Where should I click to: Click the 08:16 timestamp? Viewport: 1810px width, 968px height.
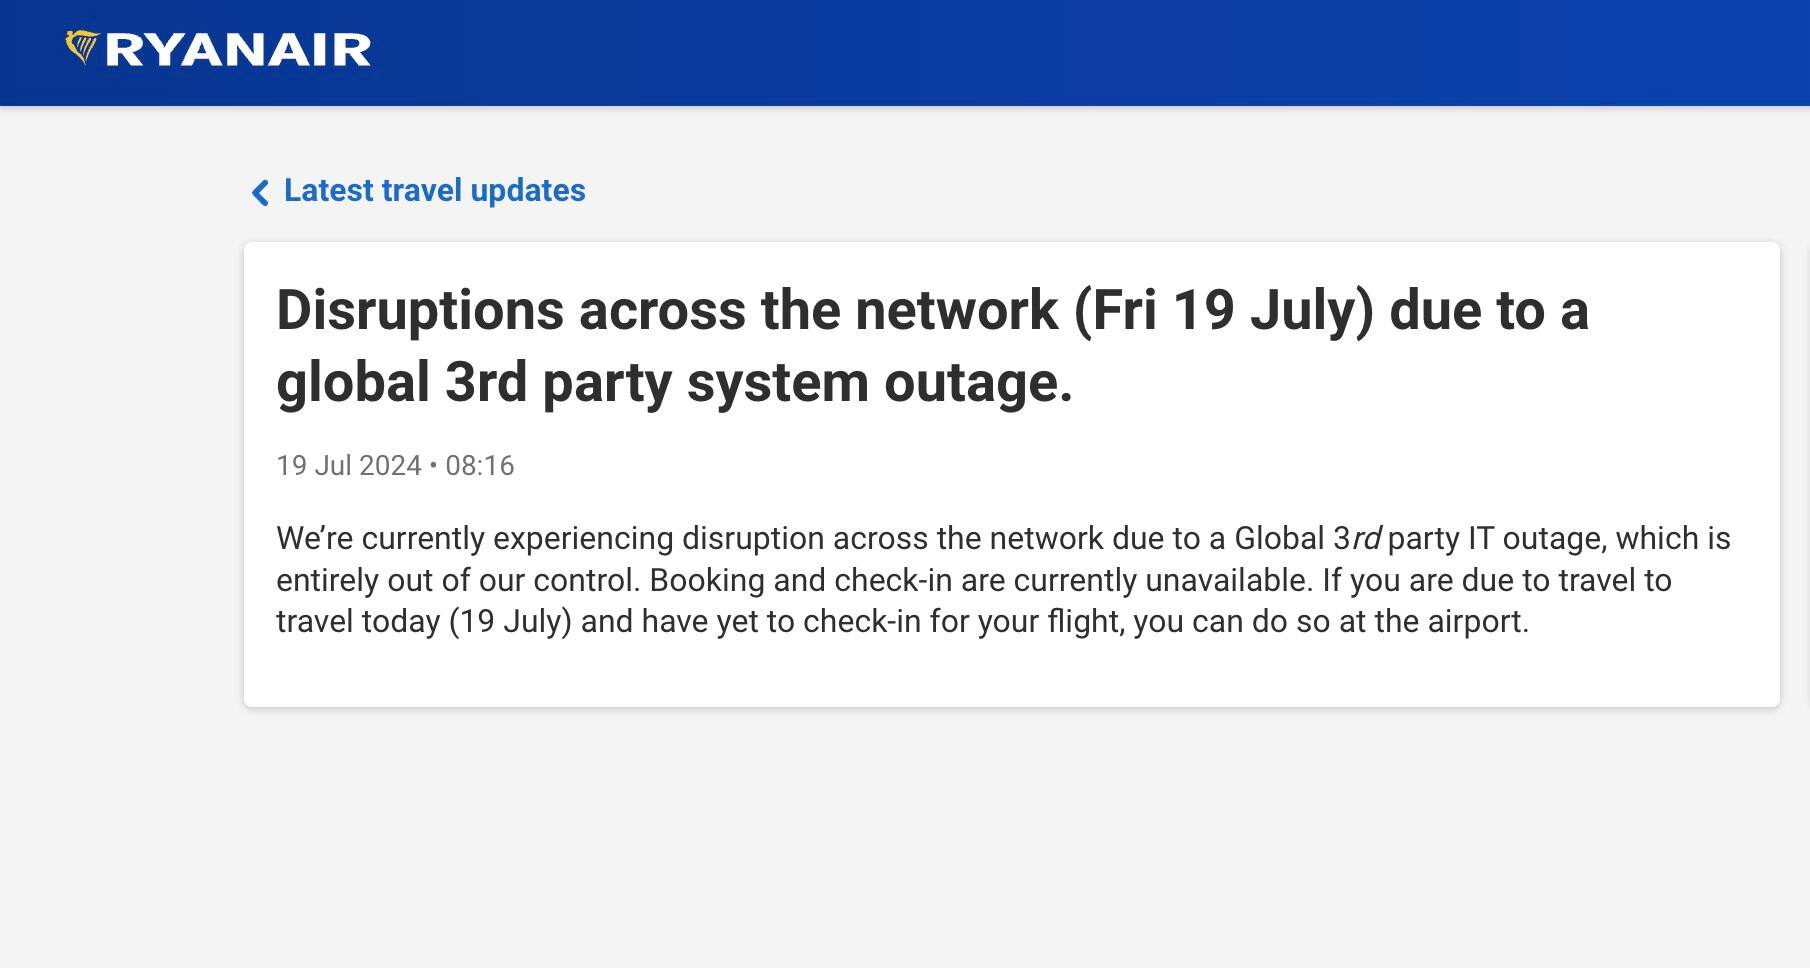point(479,466)
